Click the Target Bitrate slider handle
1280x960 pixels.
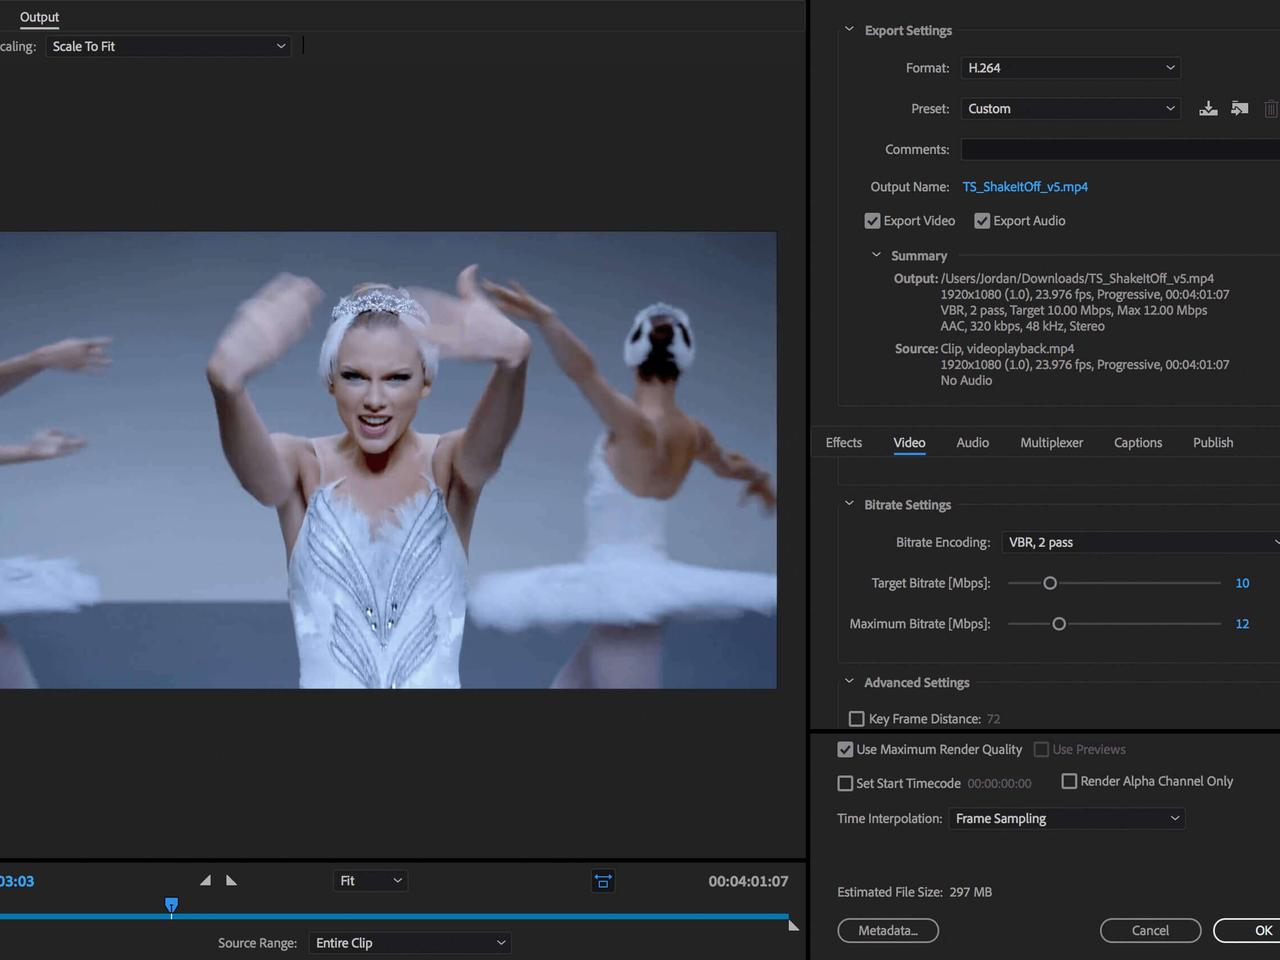(x=1050, y=583)
